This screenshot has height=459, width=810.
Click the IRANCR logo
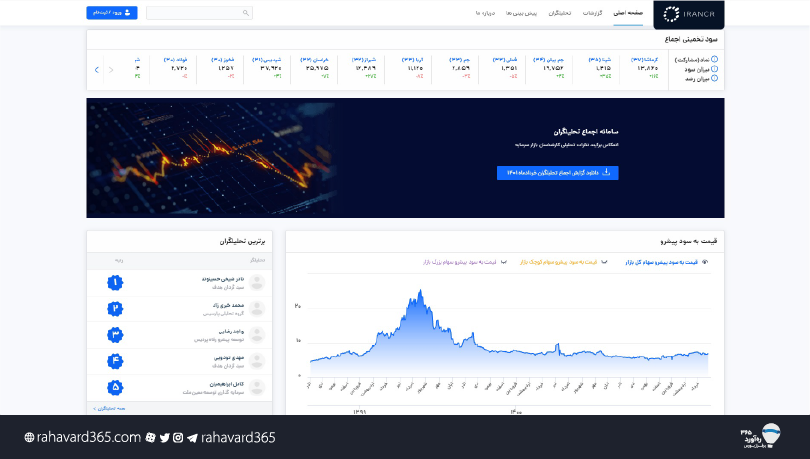point(689,14)
